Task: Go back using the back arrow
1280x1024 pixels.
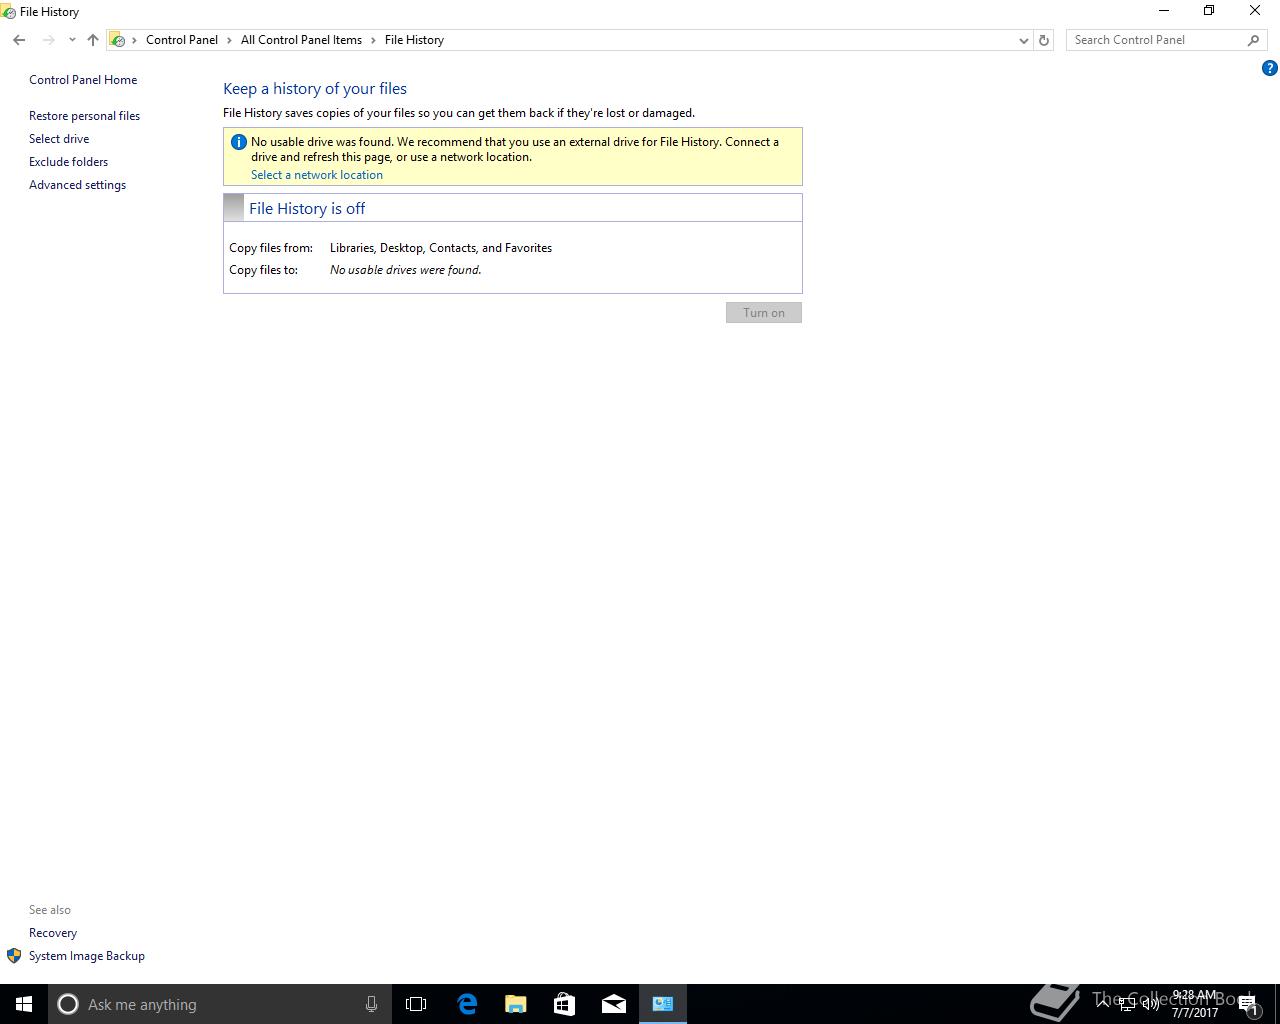Action: coord(19,40)
